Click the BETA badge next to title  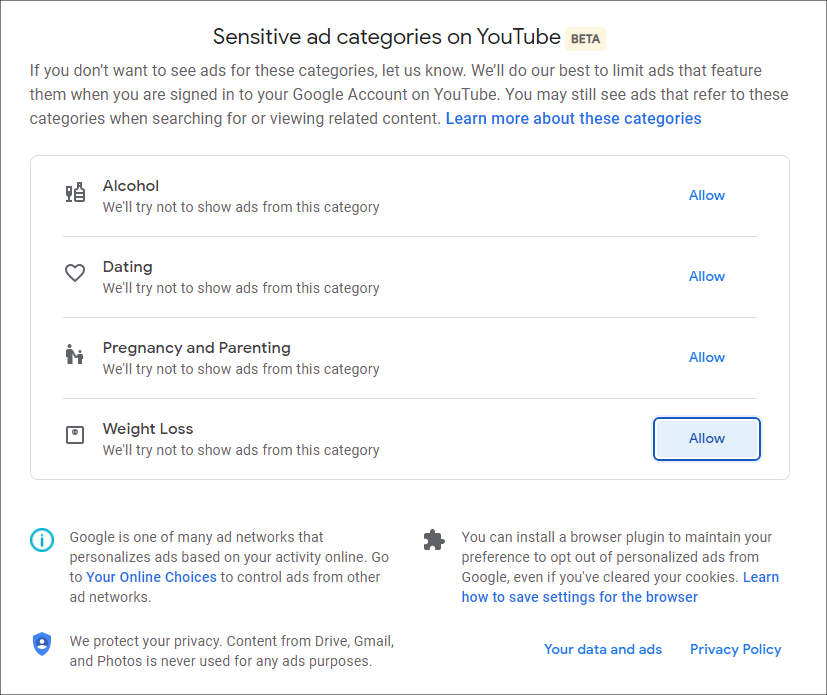pos(585,39)
